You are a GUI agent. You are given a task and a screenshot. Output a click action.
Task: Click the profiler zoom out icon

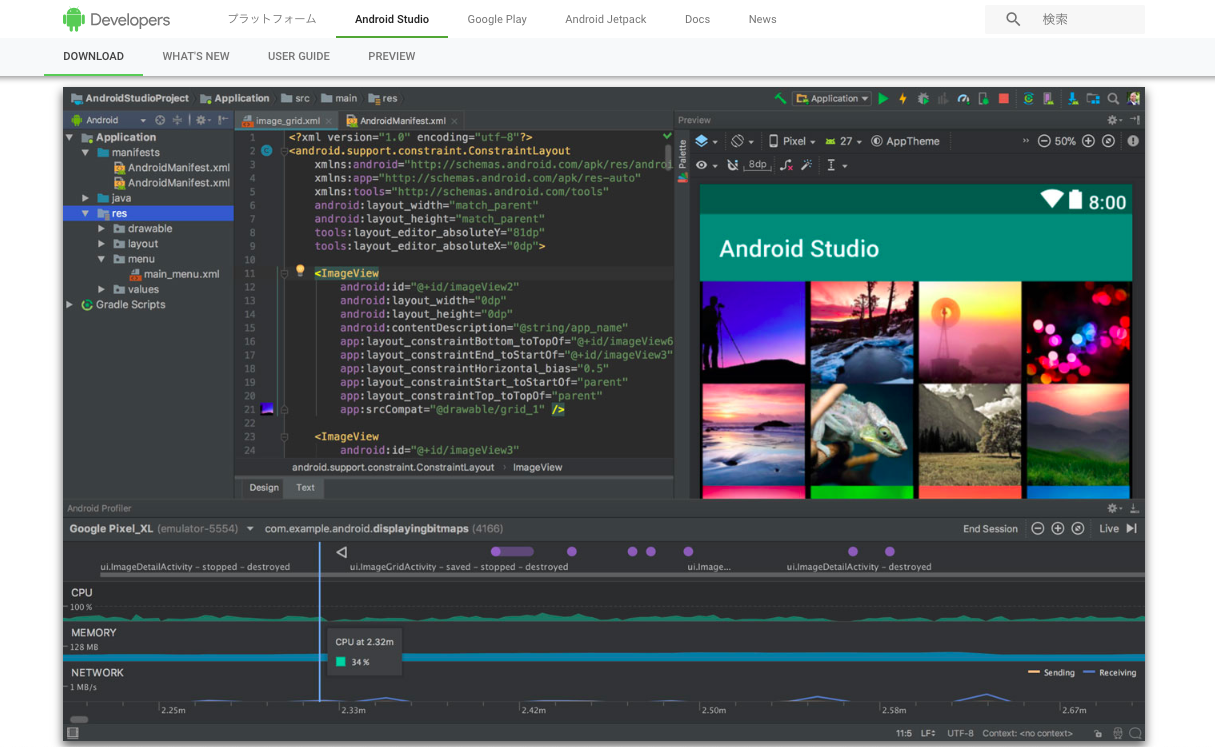click(x=1038, y=528)
